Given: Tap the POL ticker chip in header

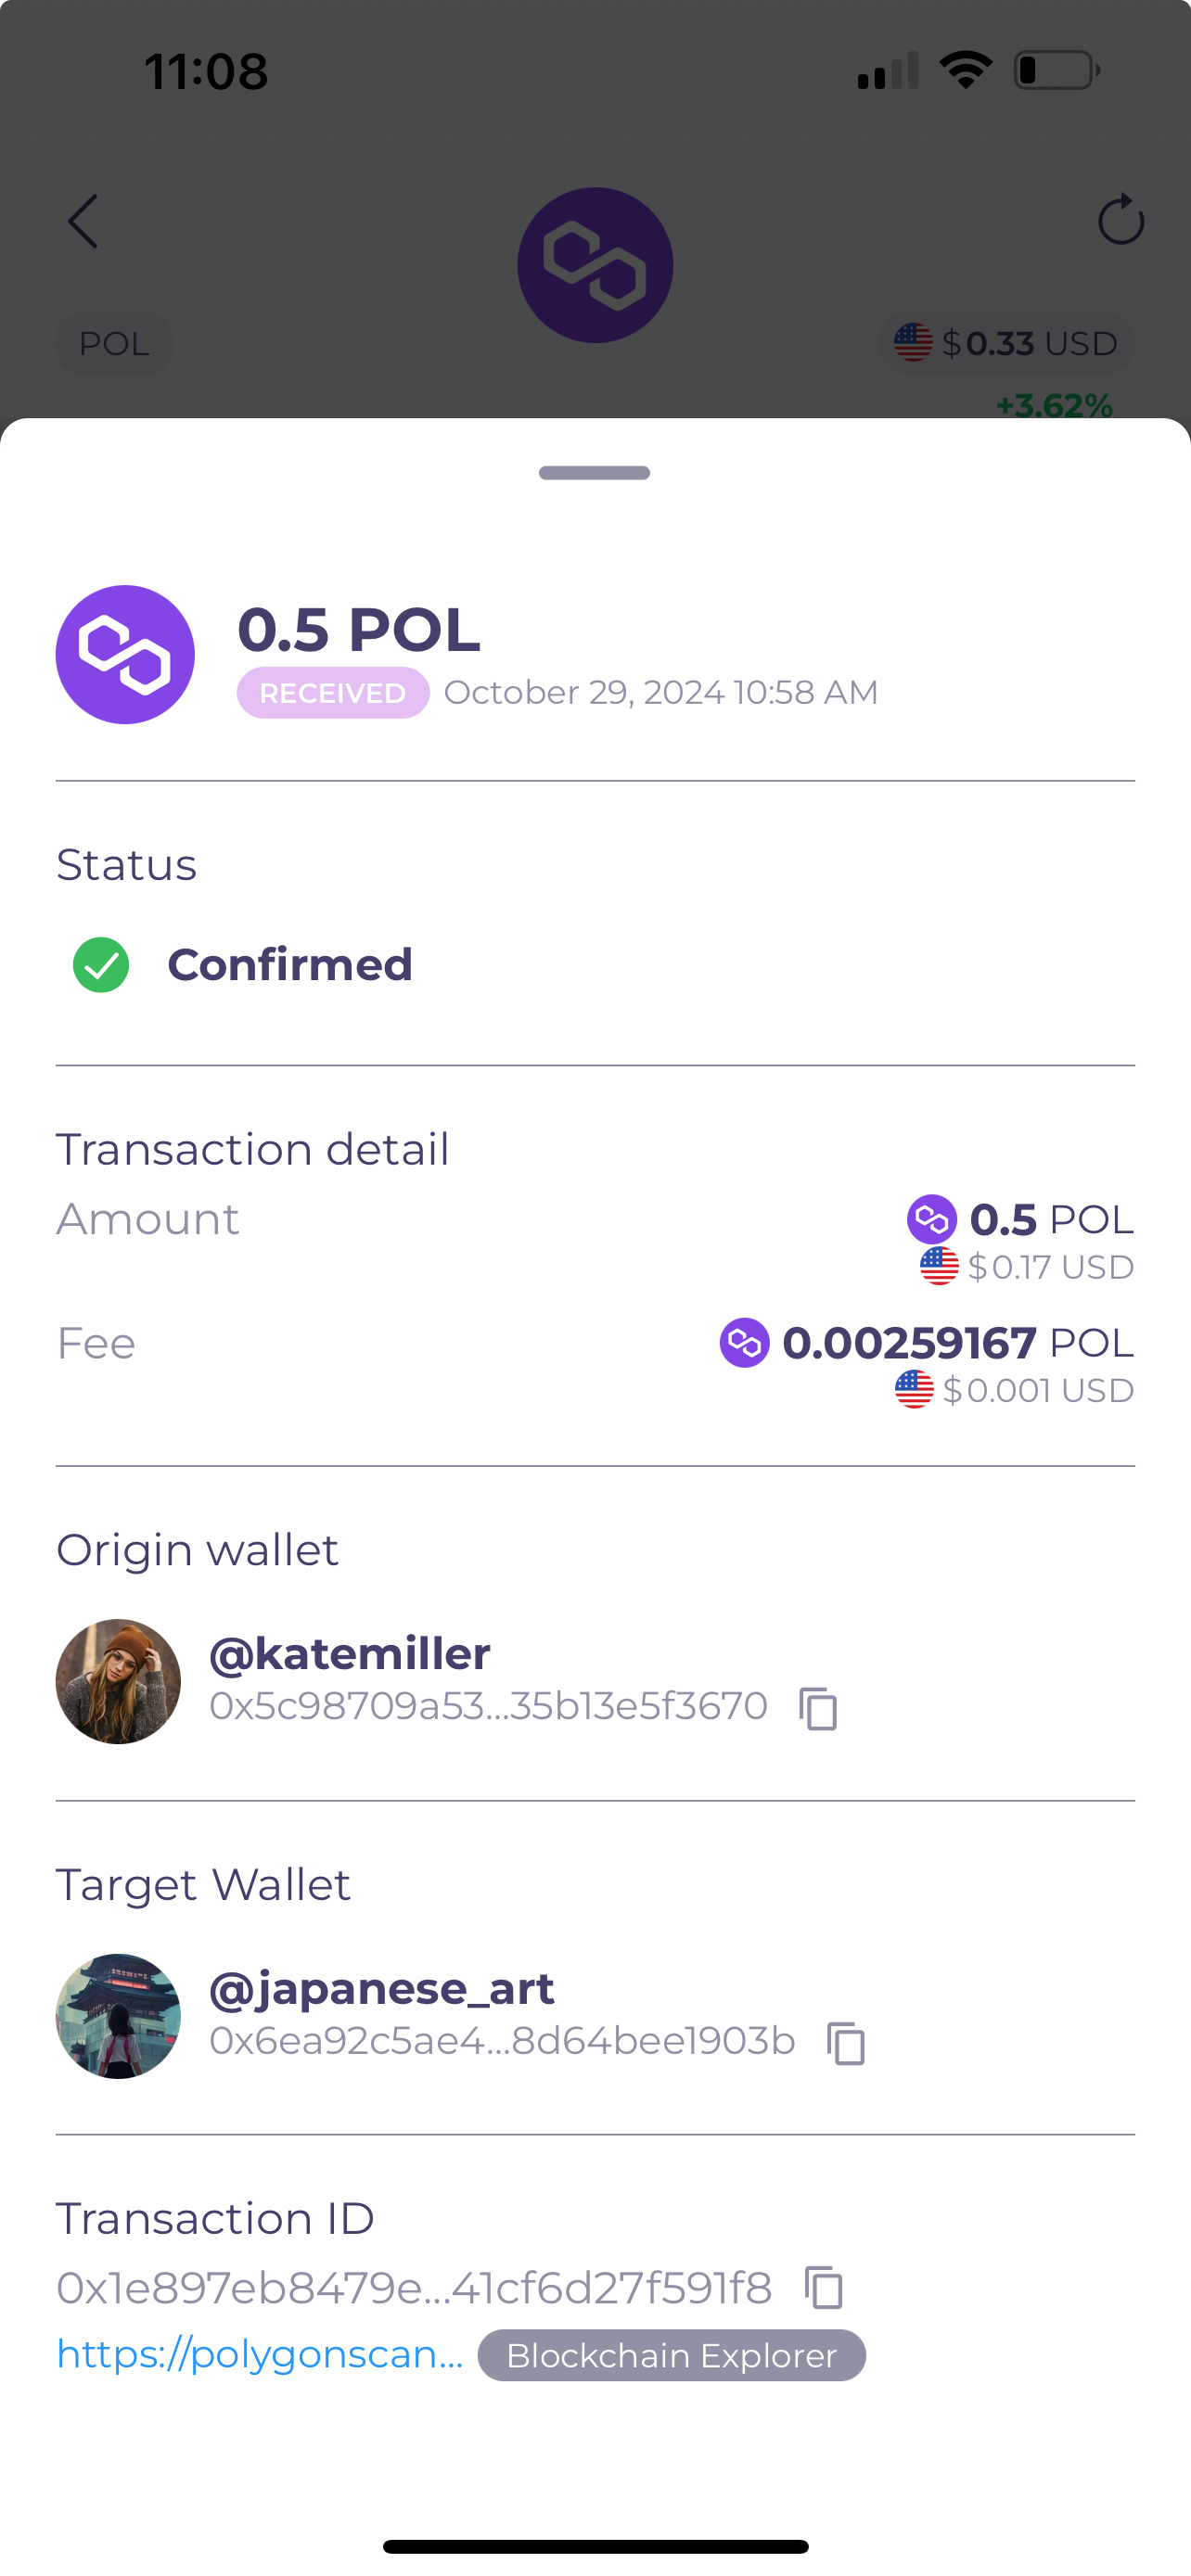Looking at the screenshot, I should (115, 344).
